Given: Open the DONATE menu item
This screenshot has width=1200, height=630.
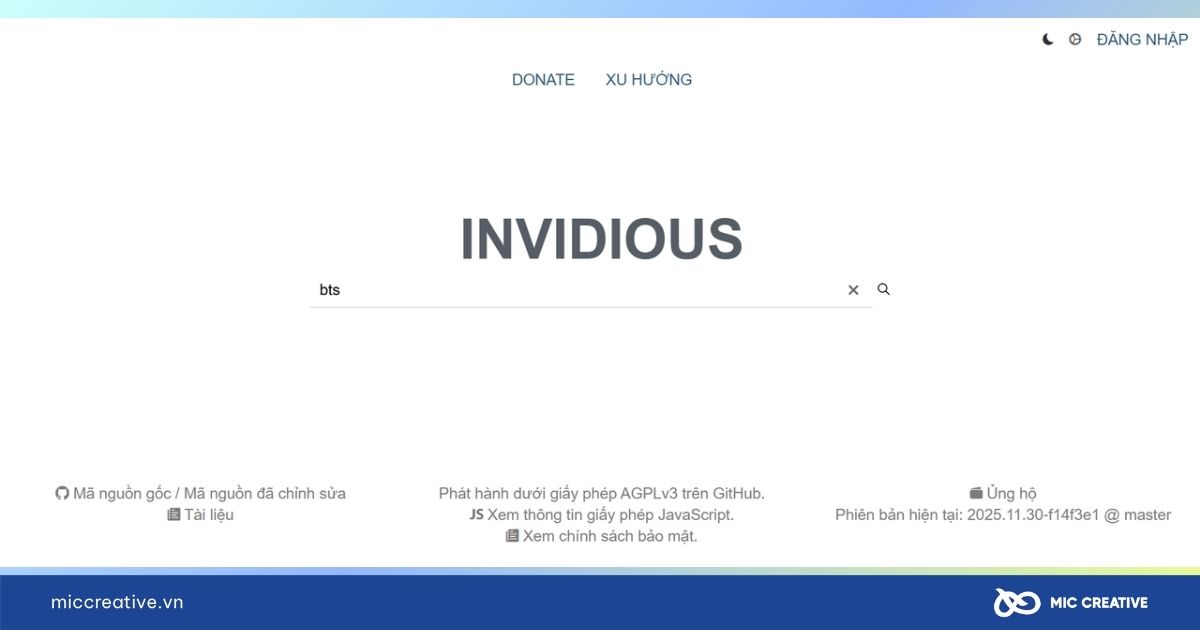Looking at the screenshot, I should point(543,80).
